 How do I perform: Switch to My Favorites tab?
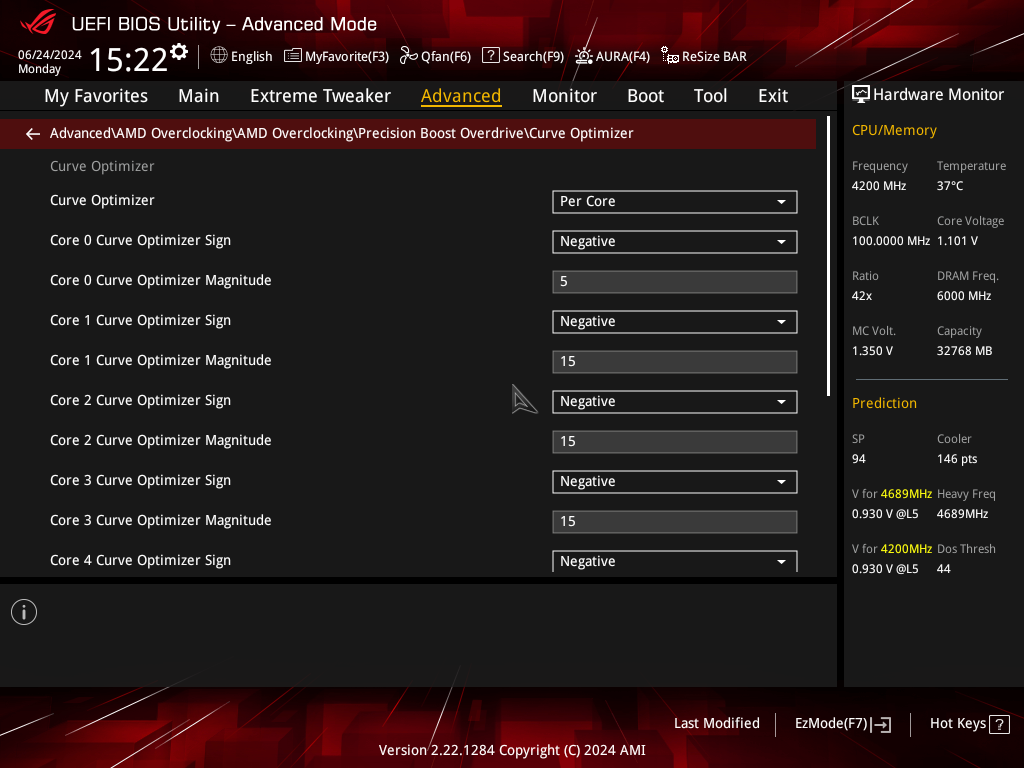click(96, 96)
